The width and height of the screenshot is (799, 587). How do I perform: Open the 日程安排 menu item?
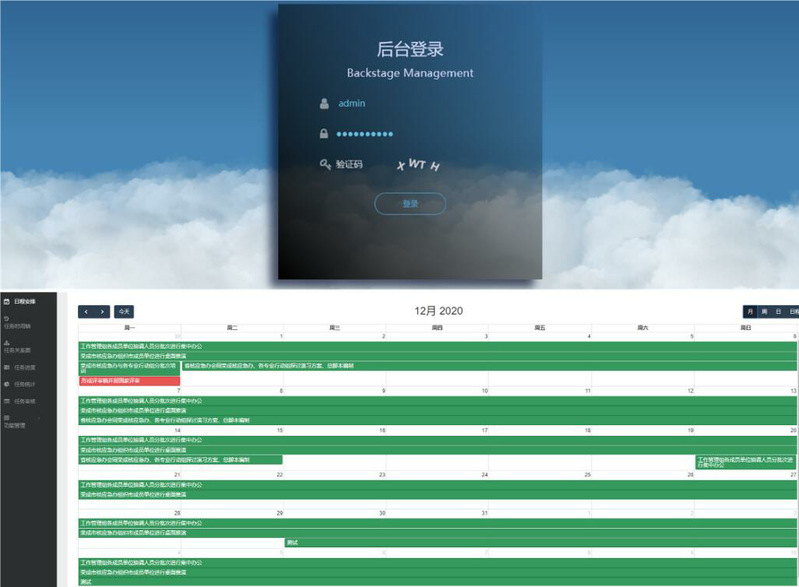[x=25, y=301]
